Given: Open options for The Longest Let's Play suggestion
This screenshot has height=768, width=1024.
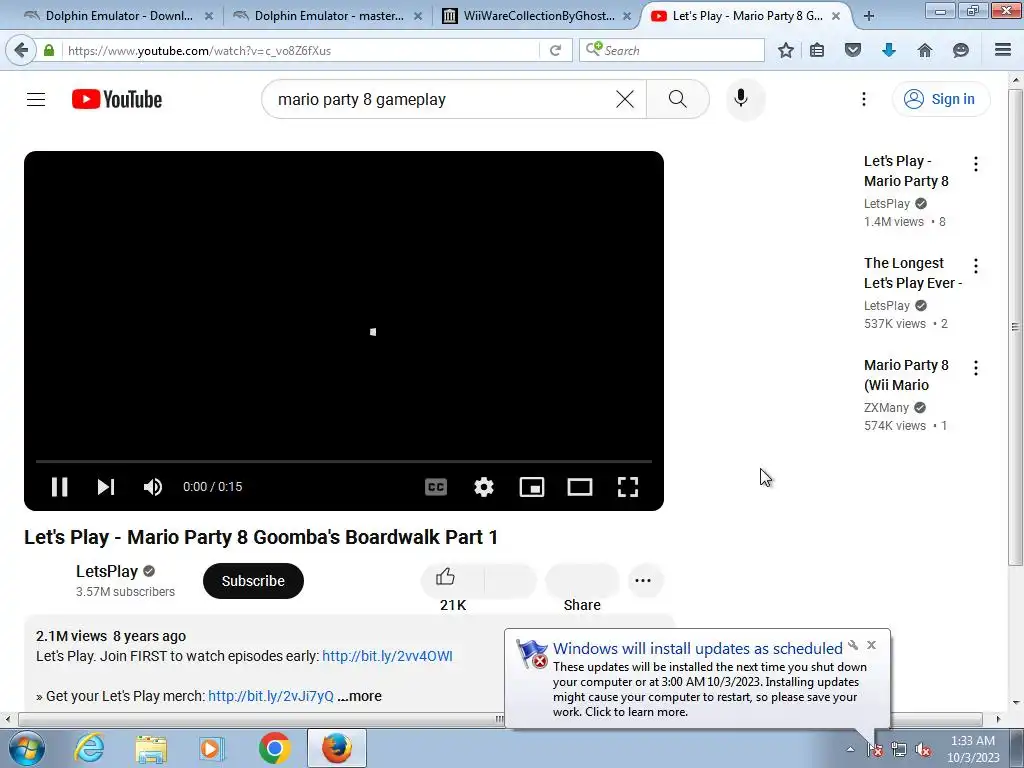Looking at the screenshot, I should (x=976, y=266).
